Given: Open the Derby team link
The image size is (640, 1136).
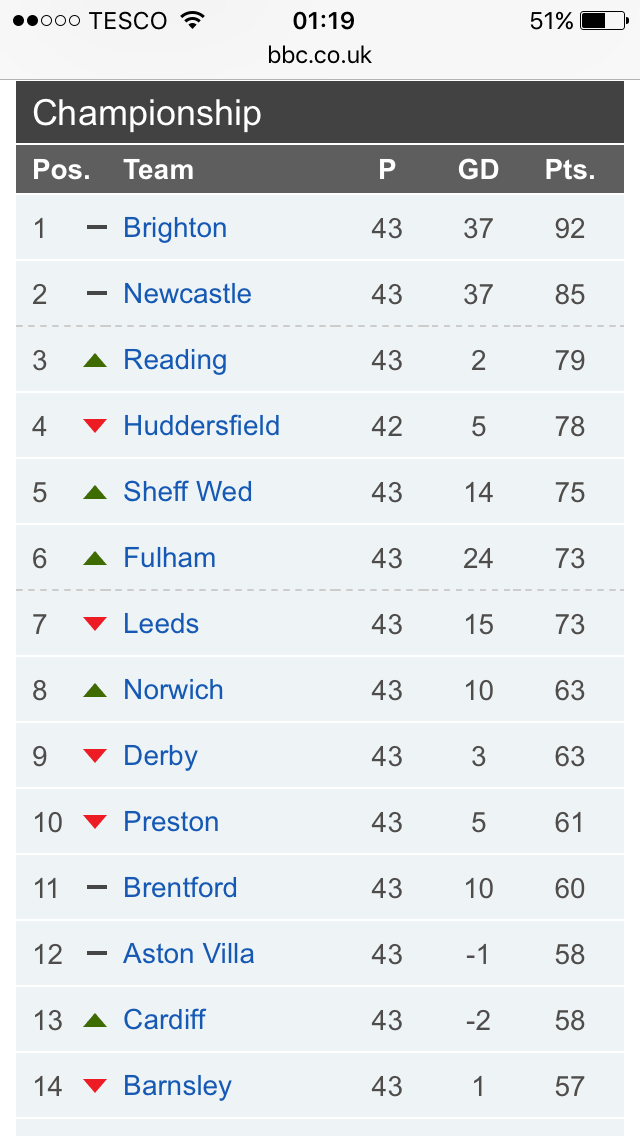Looking at the screenshot, I should pos(160,756).
